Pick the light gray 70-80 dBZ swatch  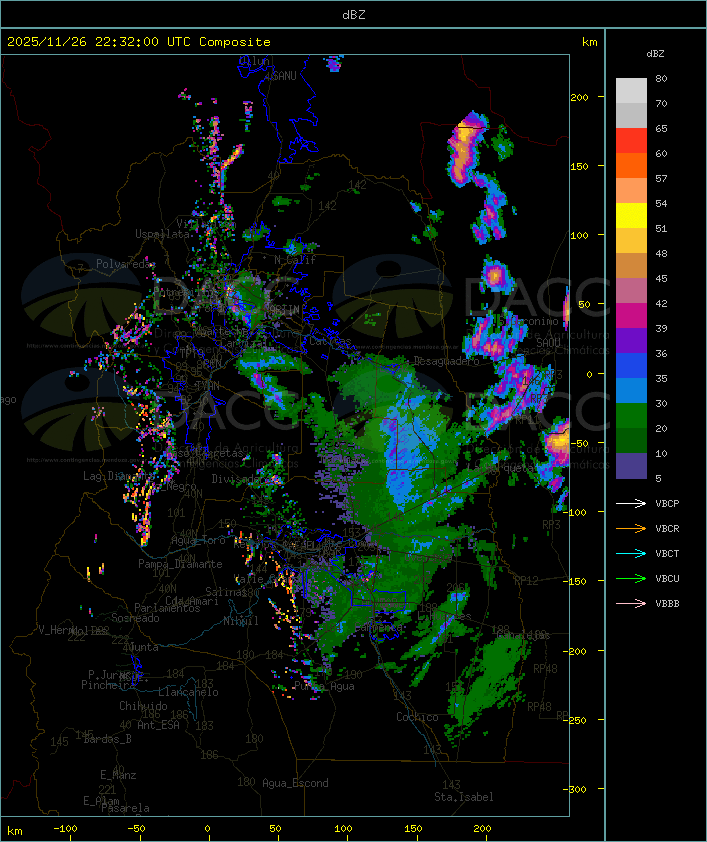(x=631, y=91)
